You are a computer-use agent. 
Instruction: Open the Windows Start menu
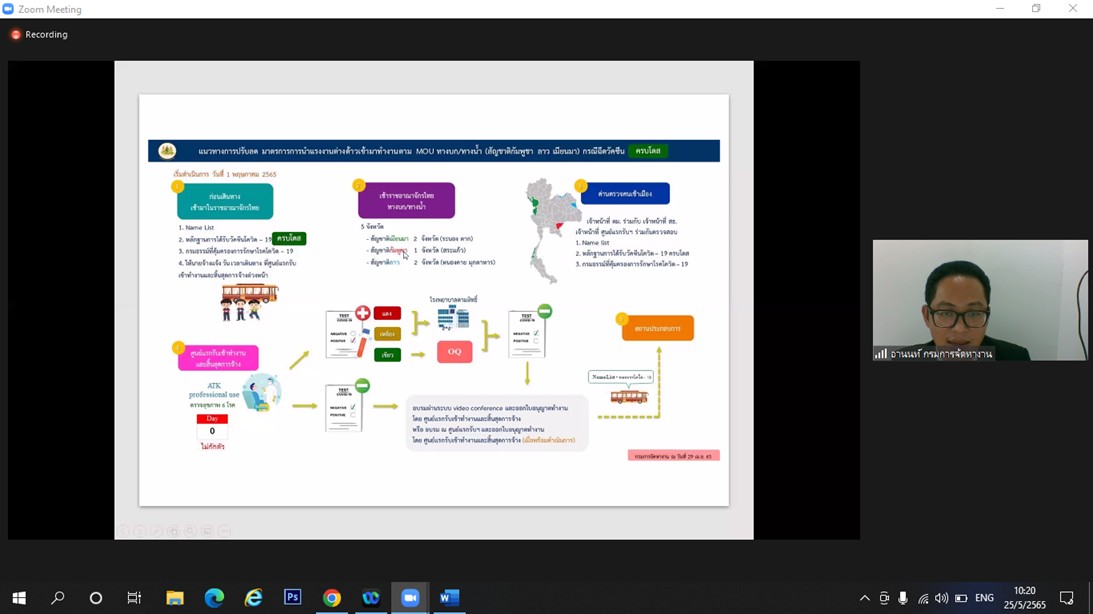click(18, 598)
